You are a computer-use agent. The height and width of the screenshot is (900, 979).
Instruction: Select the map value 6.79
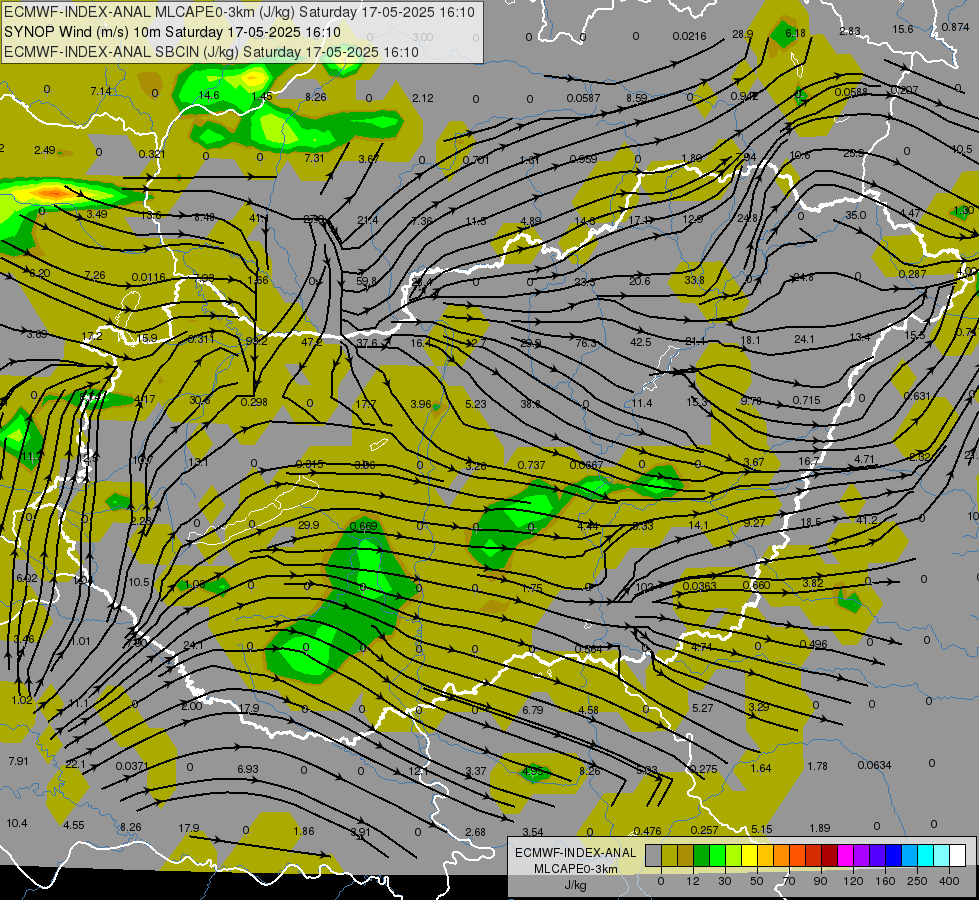(x=533, y=710)
